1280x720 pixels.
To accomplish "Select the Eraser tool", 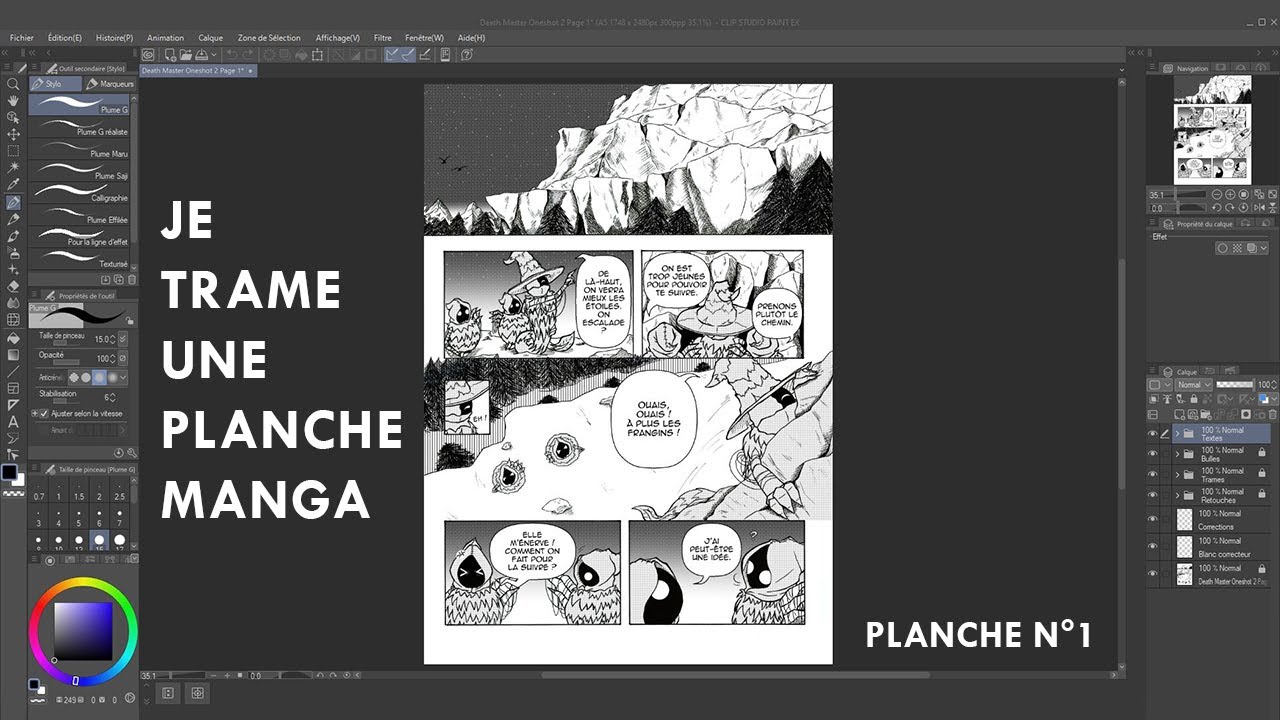I will 13,286.
